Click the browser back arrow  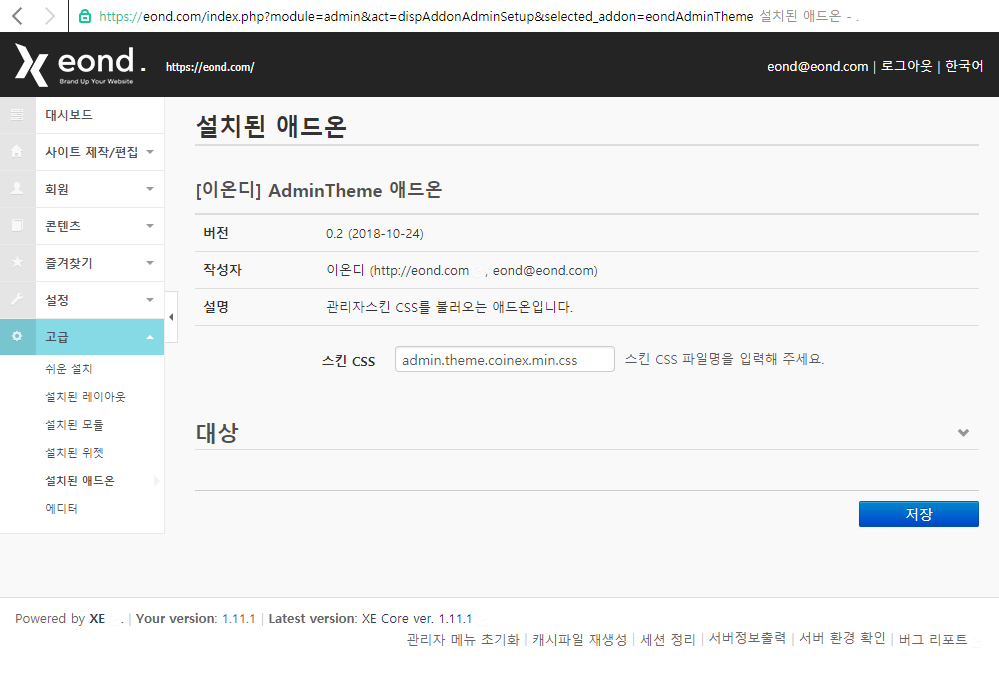18,16
